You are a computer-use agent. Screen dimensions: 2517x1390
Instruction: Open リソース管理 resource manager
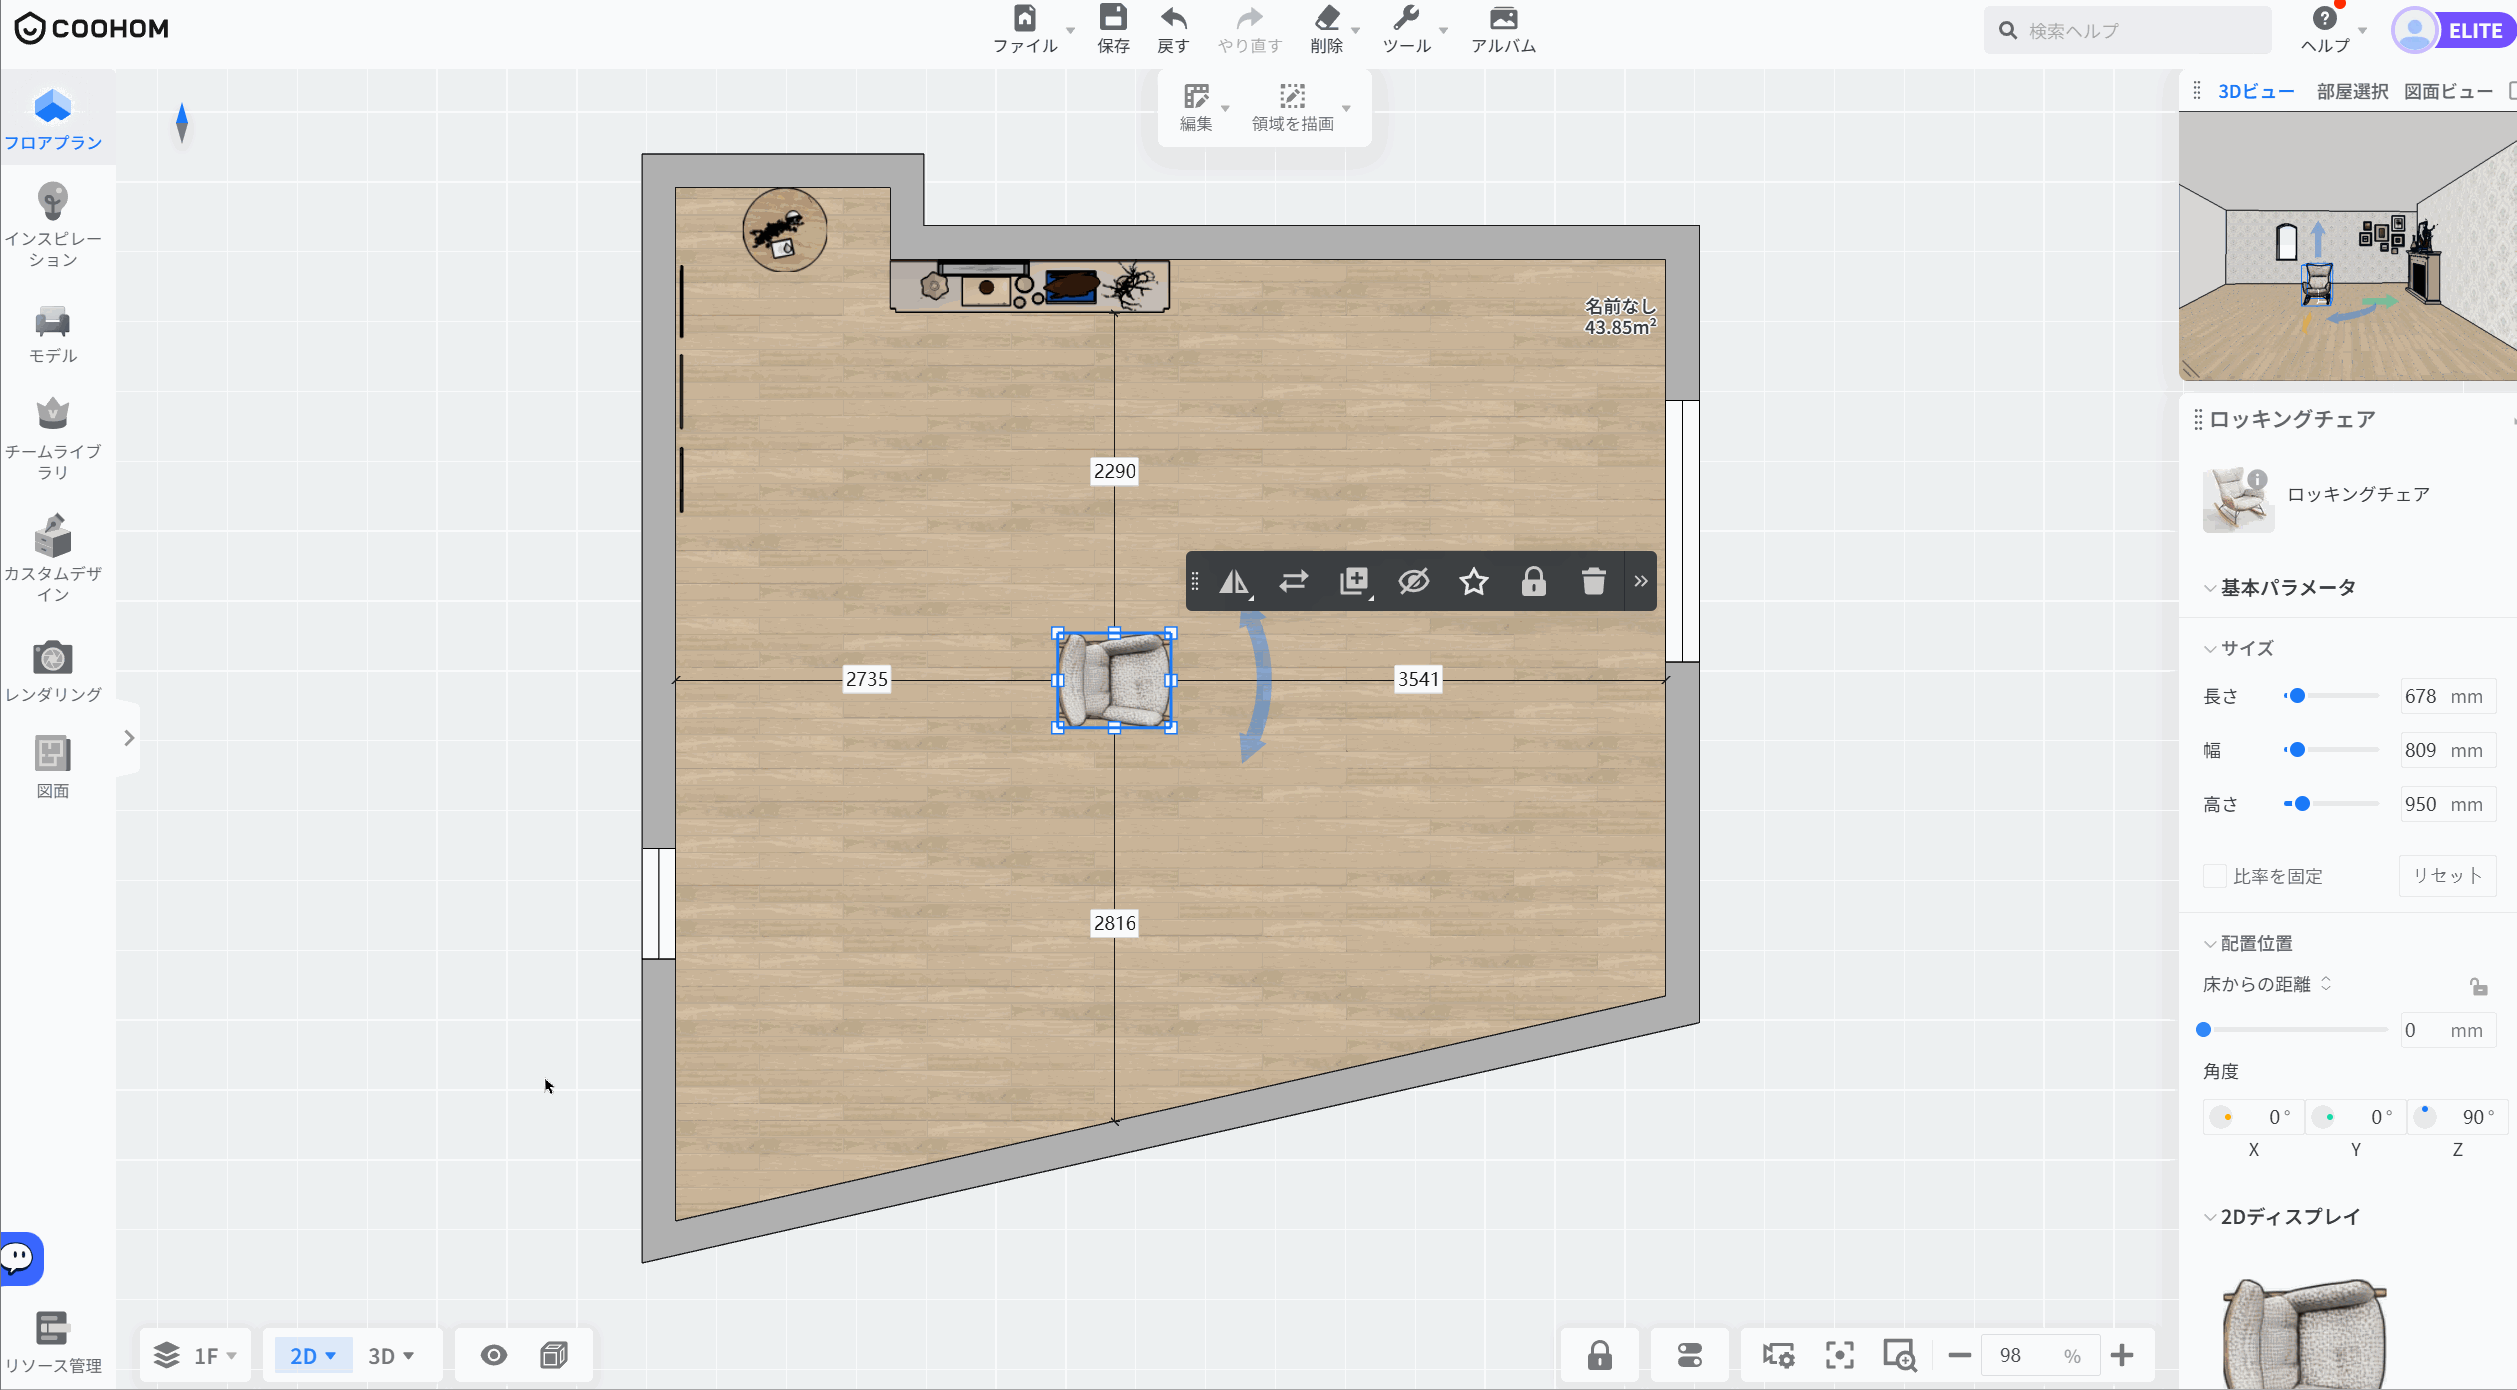[x=53, y=1343]
